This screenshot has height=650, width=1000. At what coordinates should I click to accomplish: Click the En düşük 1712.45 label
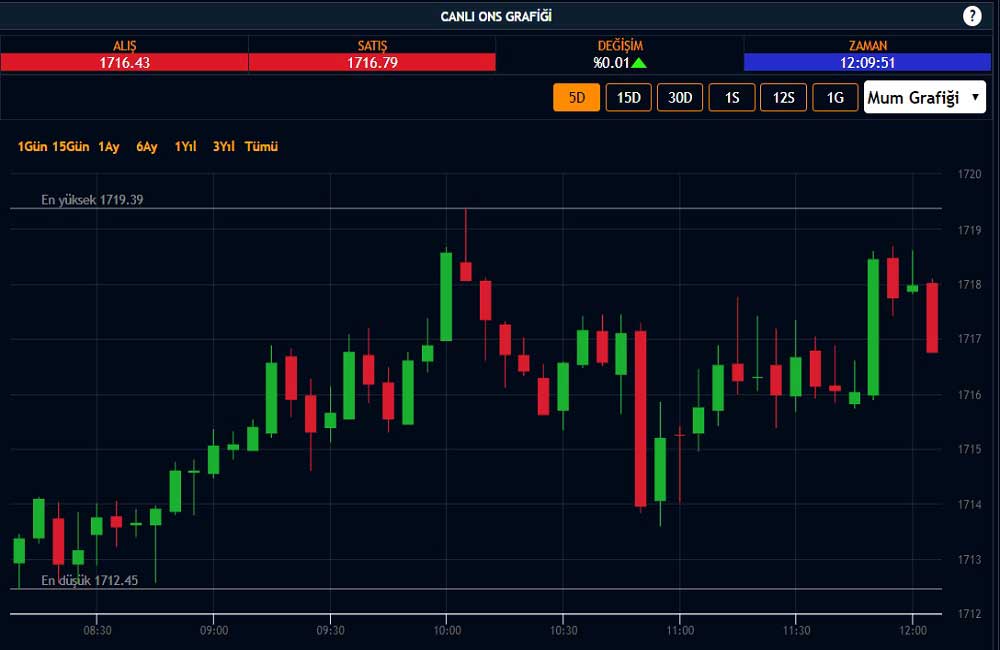tap(89, 580)
